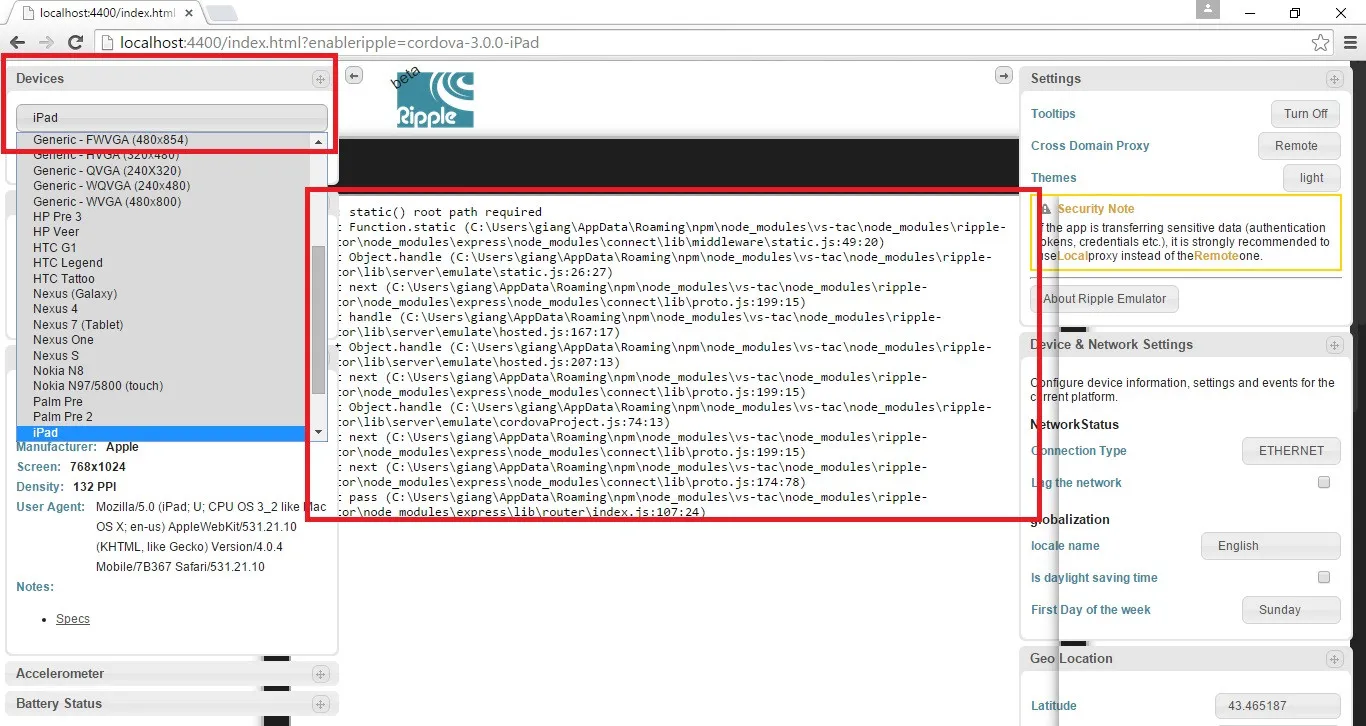The image size is (1366, 726).
Task: Select Generic - WVGA (480x800) device
Action: pos(164,202)
